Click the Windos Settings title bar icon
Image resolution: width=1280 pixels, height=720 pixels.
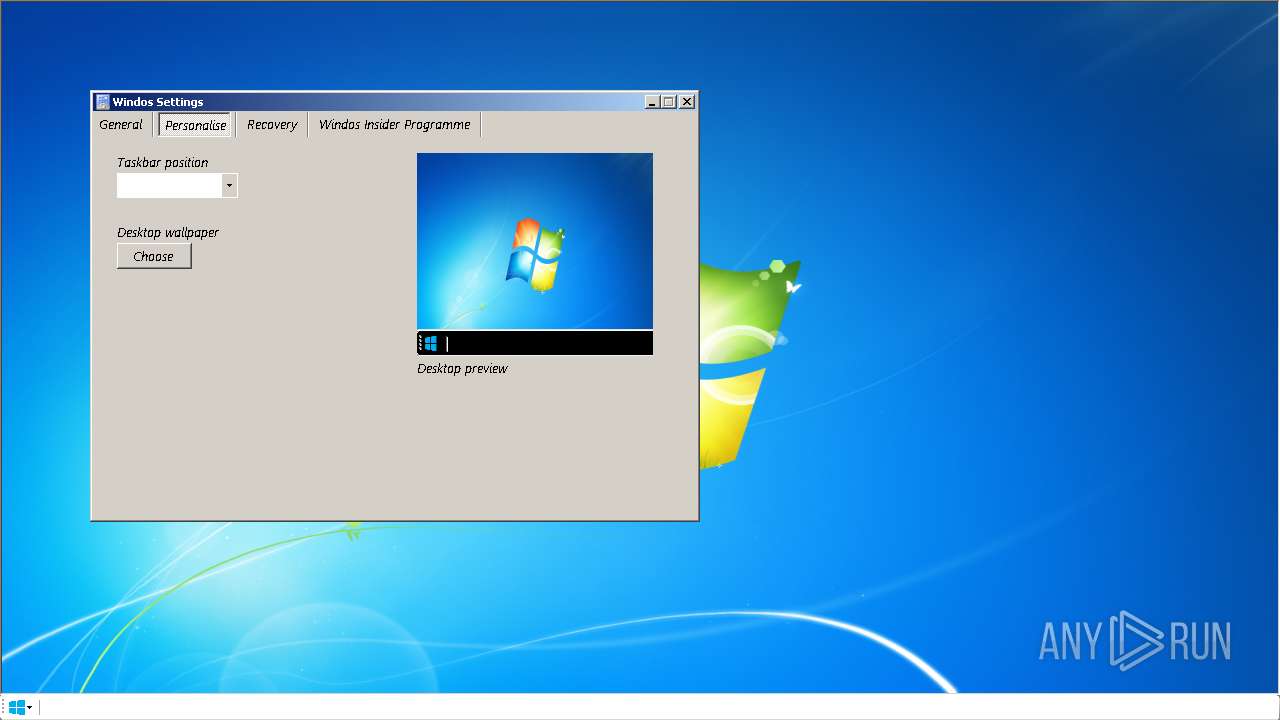pos(102,102)
